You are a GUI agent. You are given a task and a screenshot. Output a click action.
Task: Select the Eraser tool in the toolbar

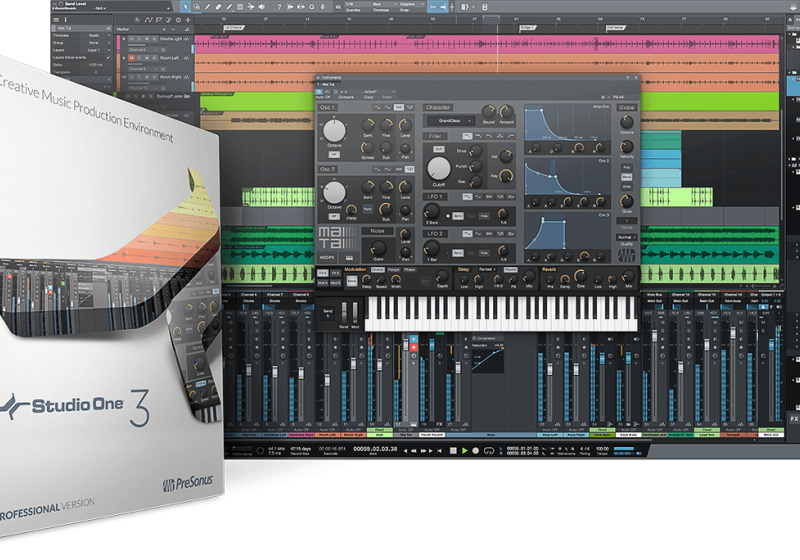tap(218, 7)
